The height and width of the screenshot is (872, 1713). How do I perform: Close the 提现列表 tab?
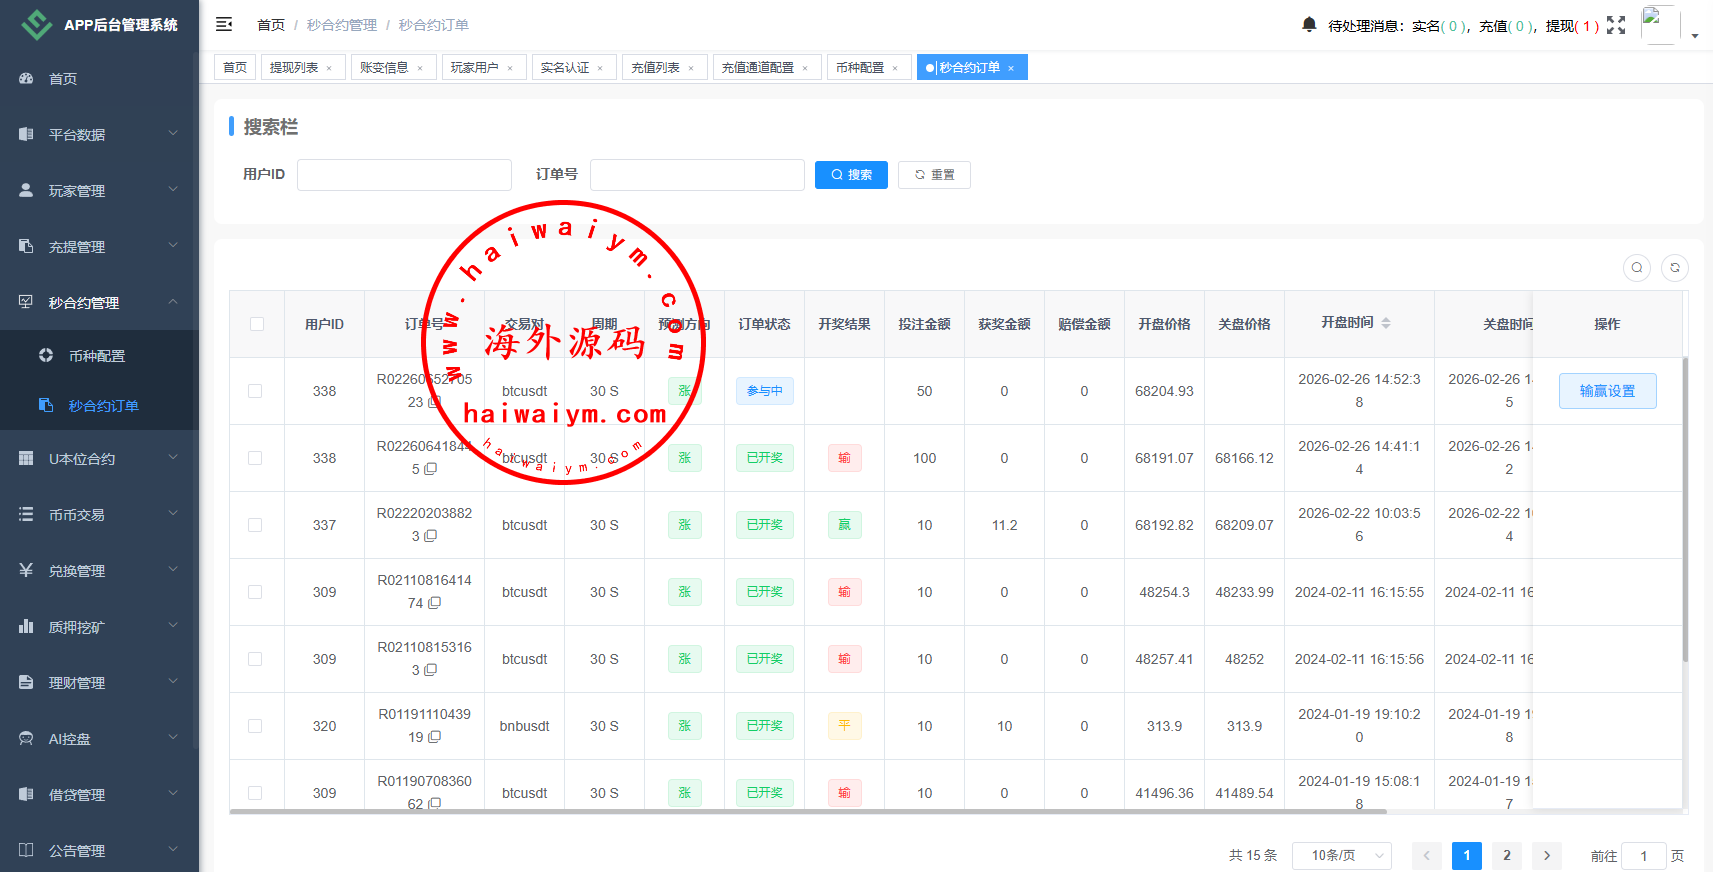(329, 68)
